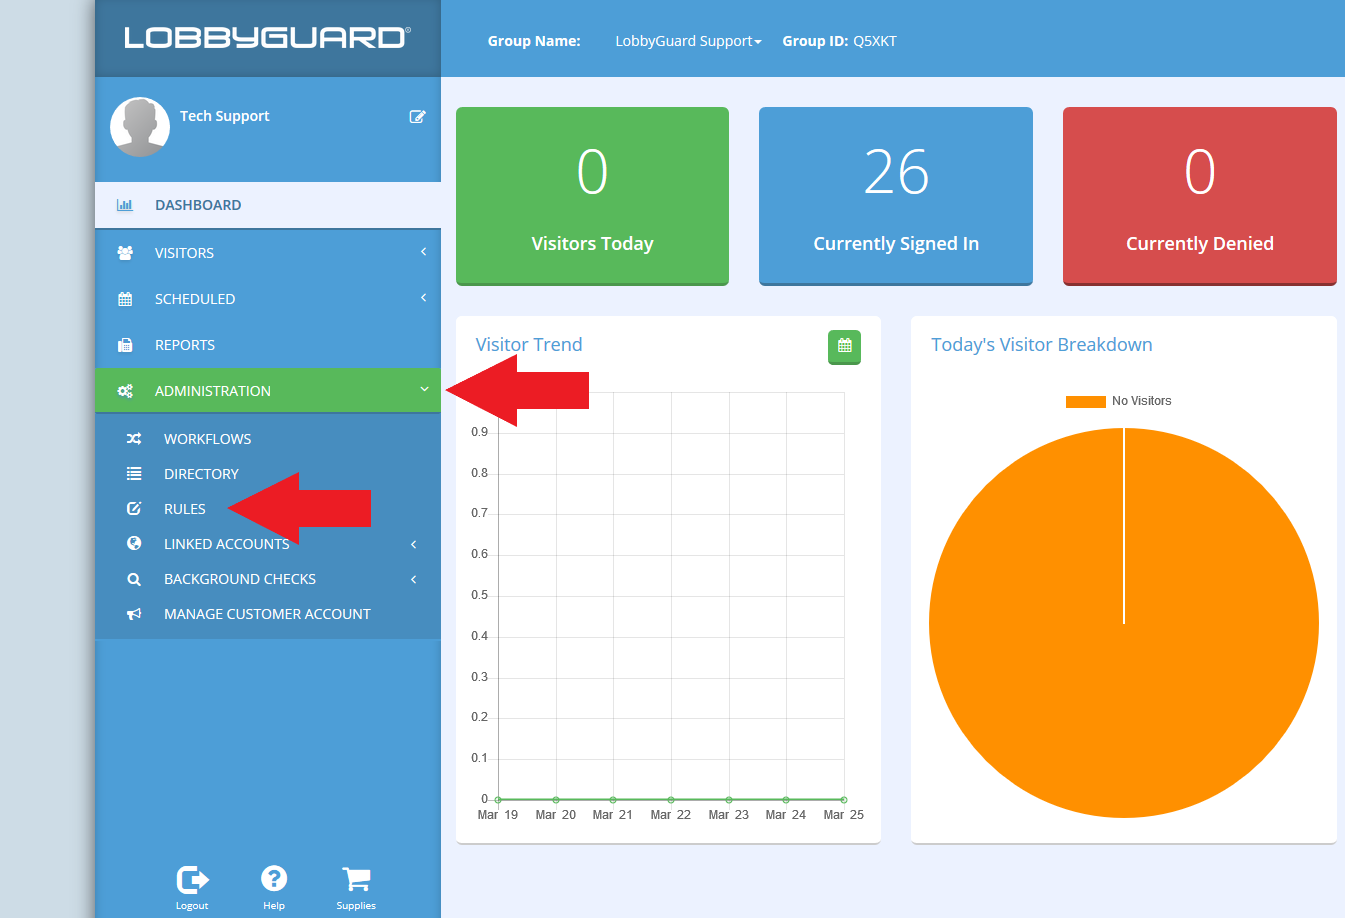Select the Administration menu item
The height and width of the screenshot is (918, 1345).
click(268, 391)
